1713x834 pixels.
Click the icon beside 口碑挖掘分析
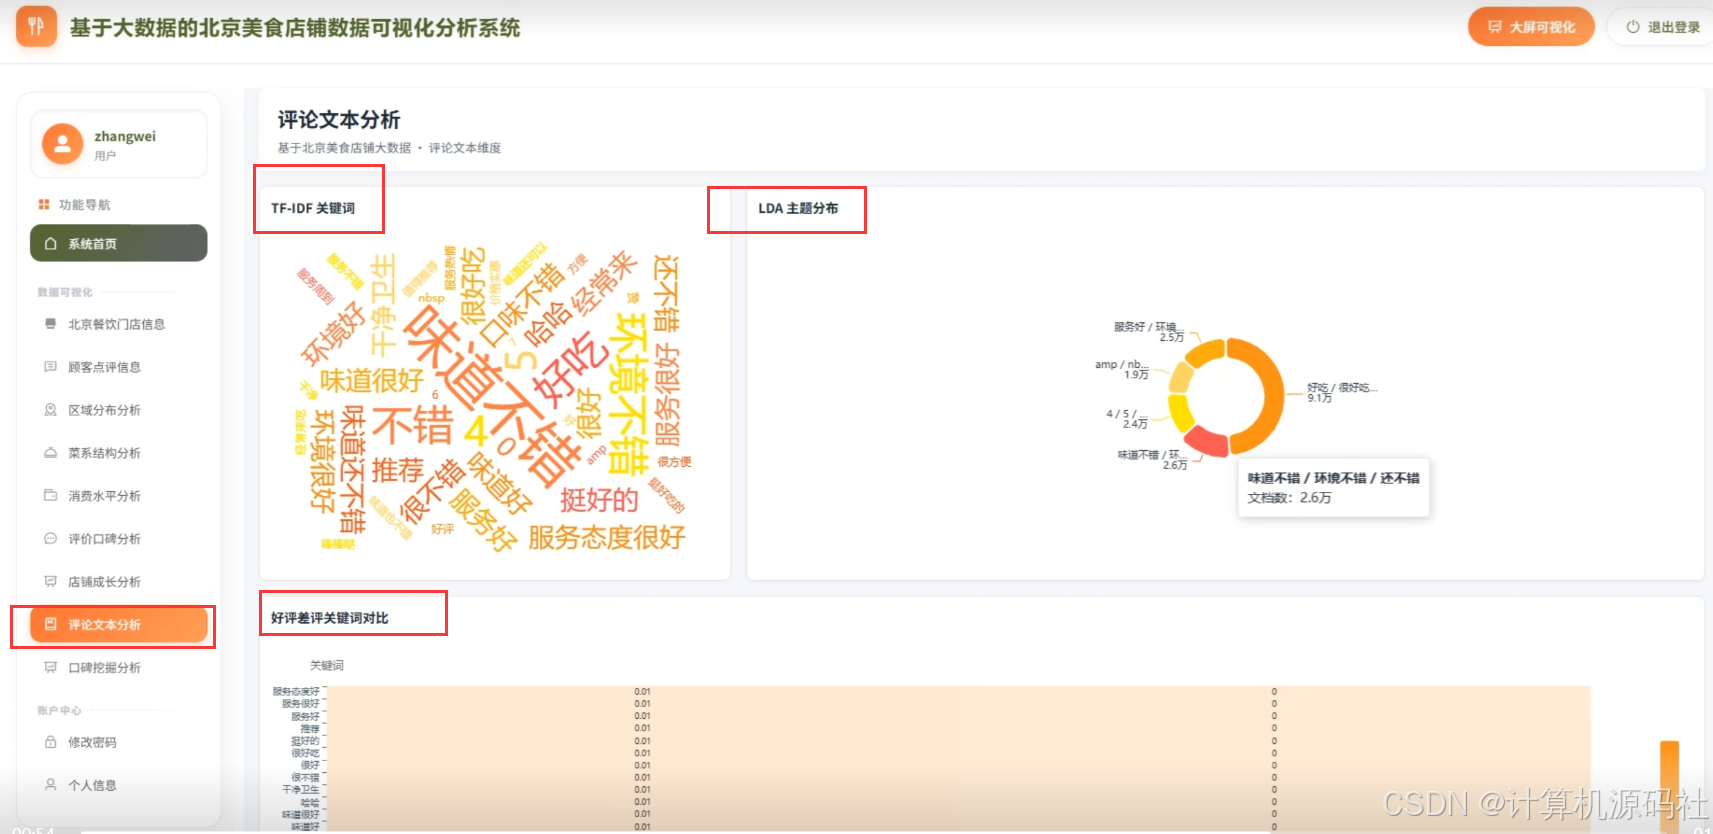pyautogui.click(x=50, y=667)
